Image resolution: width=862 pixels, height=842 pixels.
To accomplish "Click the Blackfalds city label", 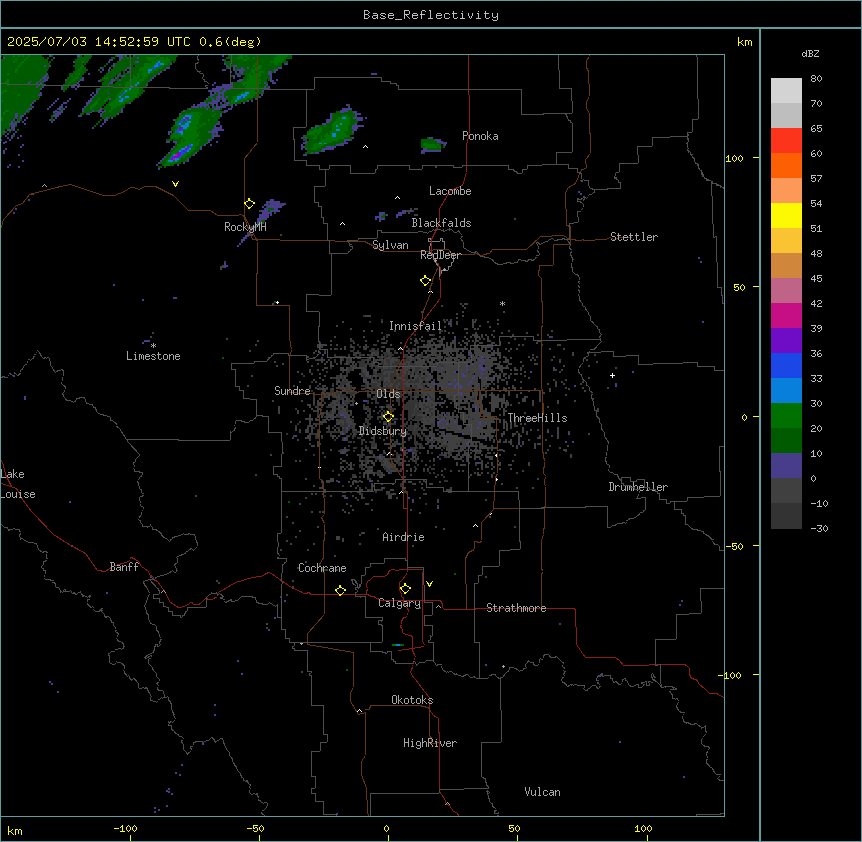I will [441, 223].
